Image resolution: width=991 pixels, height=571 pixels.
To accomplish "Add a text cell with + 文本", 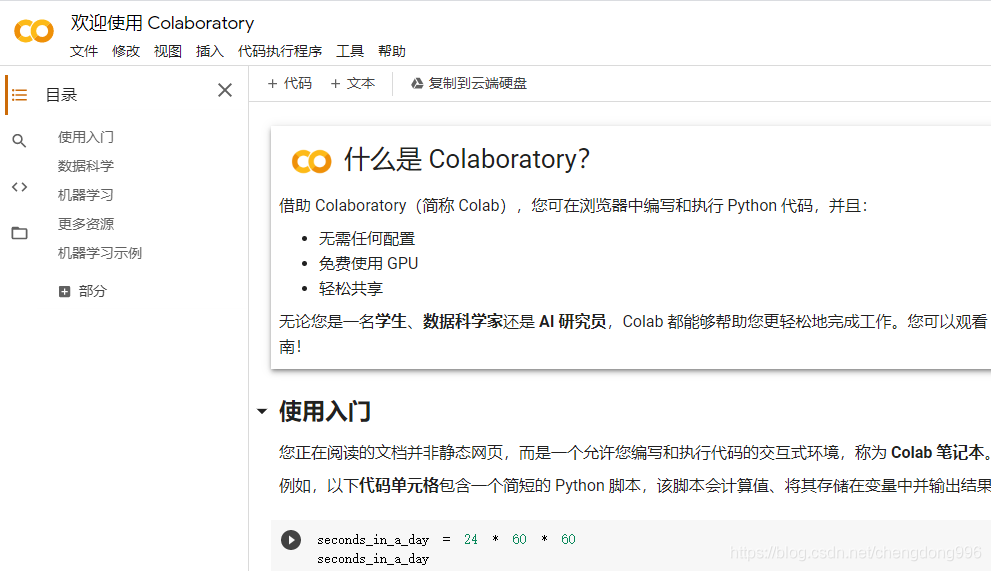I will [x=353, y=83].
